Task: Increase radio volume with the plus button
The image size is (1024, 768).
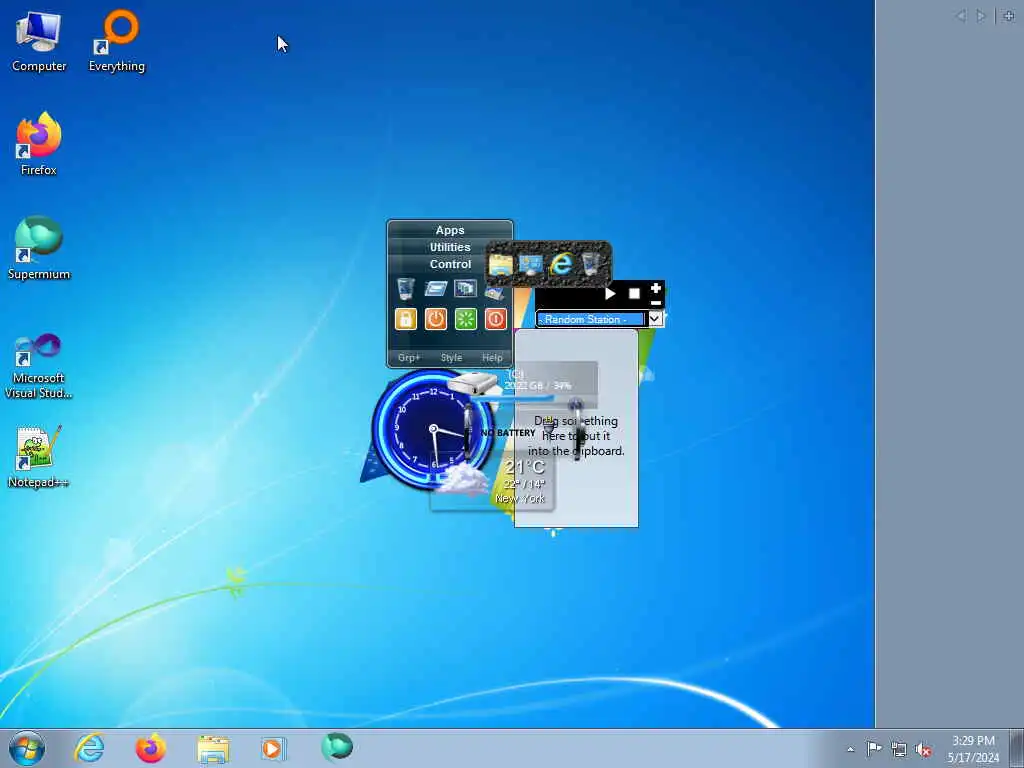Action: coord(656,288)
